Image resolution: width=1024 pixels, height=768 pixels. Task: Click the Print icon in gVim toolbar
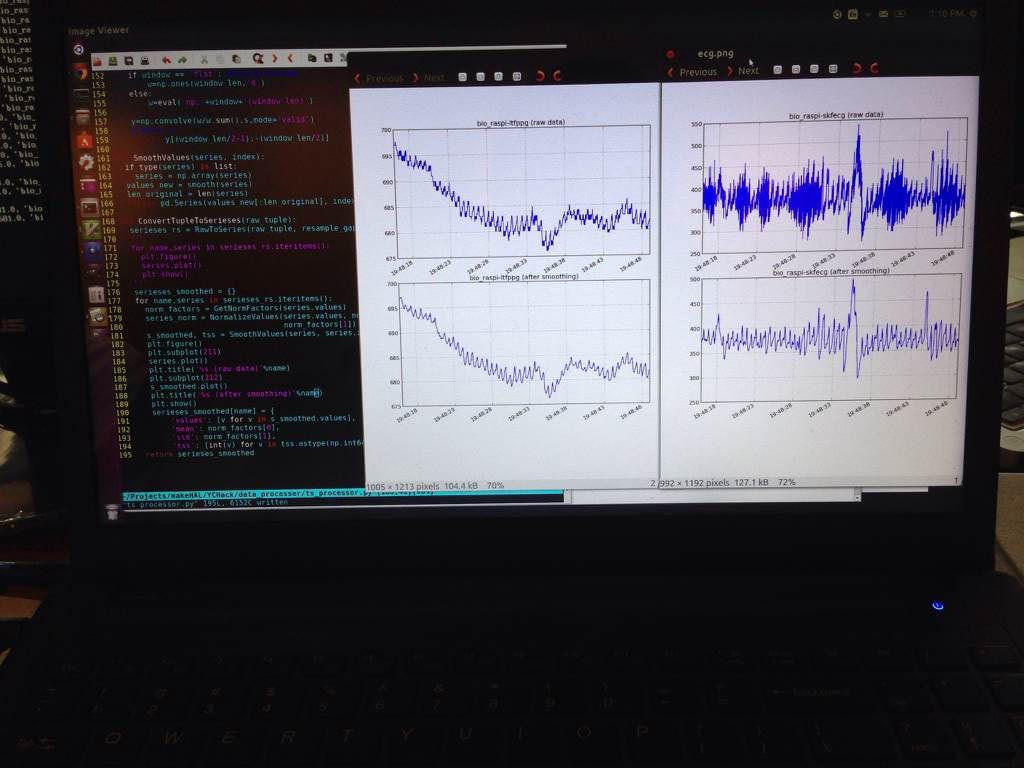[x=145, y=61]
